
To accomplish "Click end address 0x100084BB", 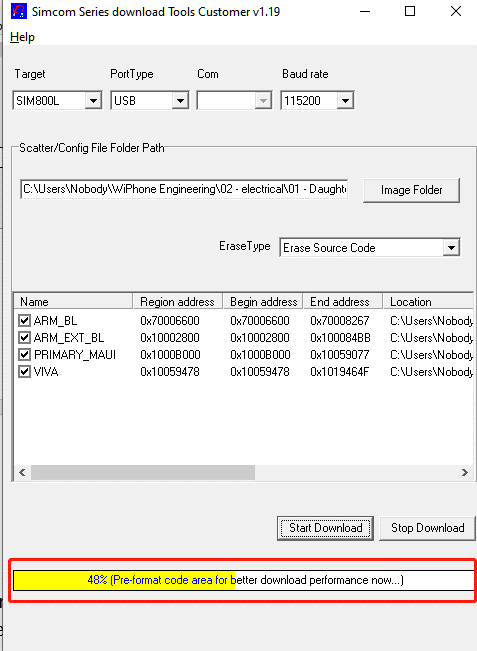I will [x=340, y=338].
